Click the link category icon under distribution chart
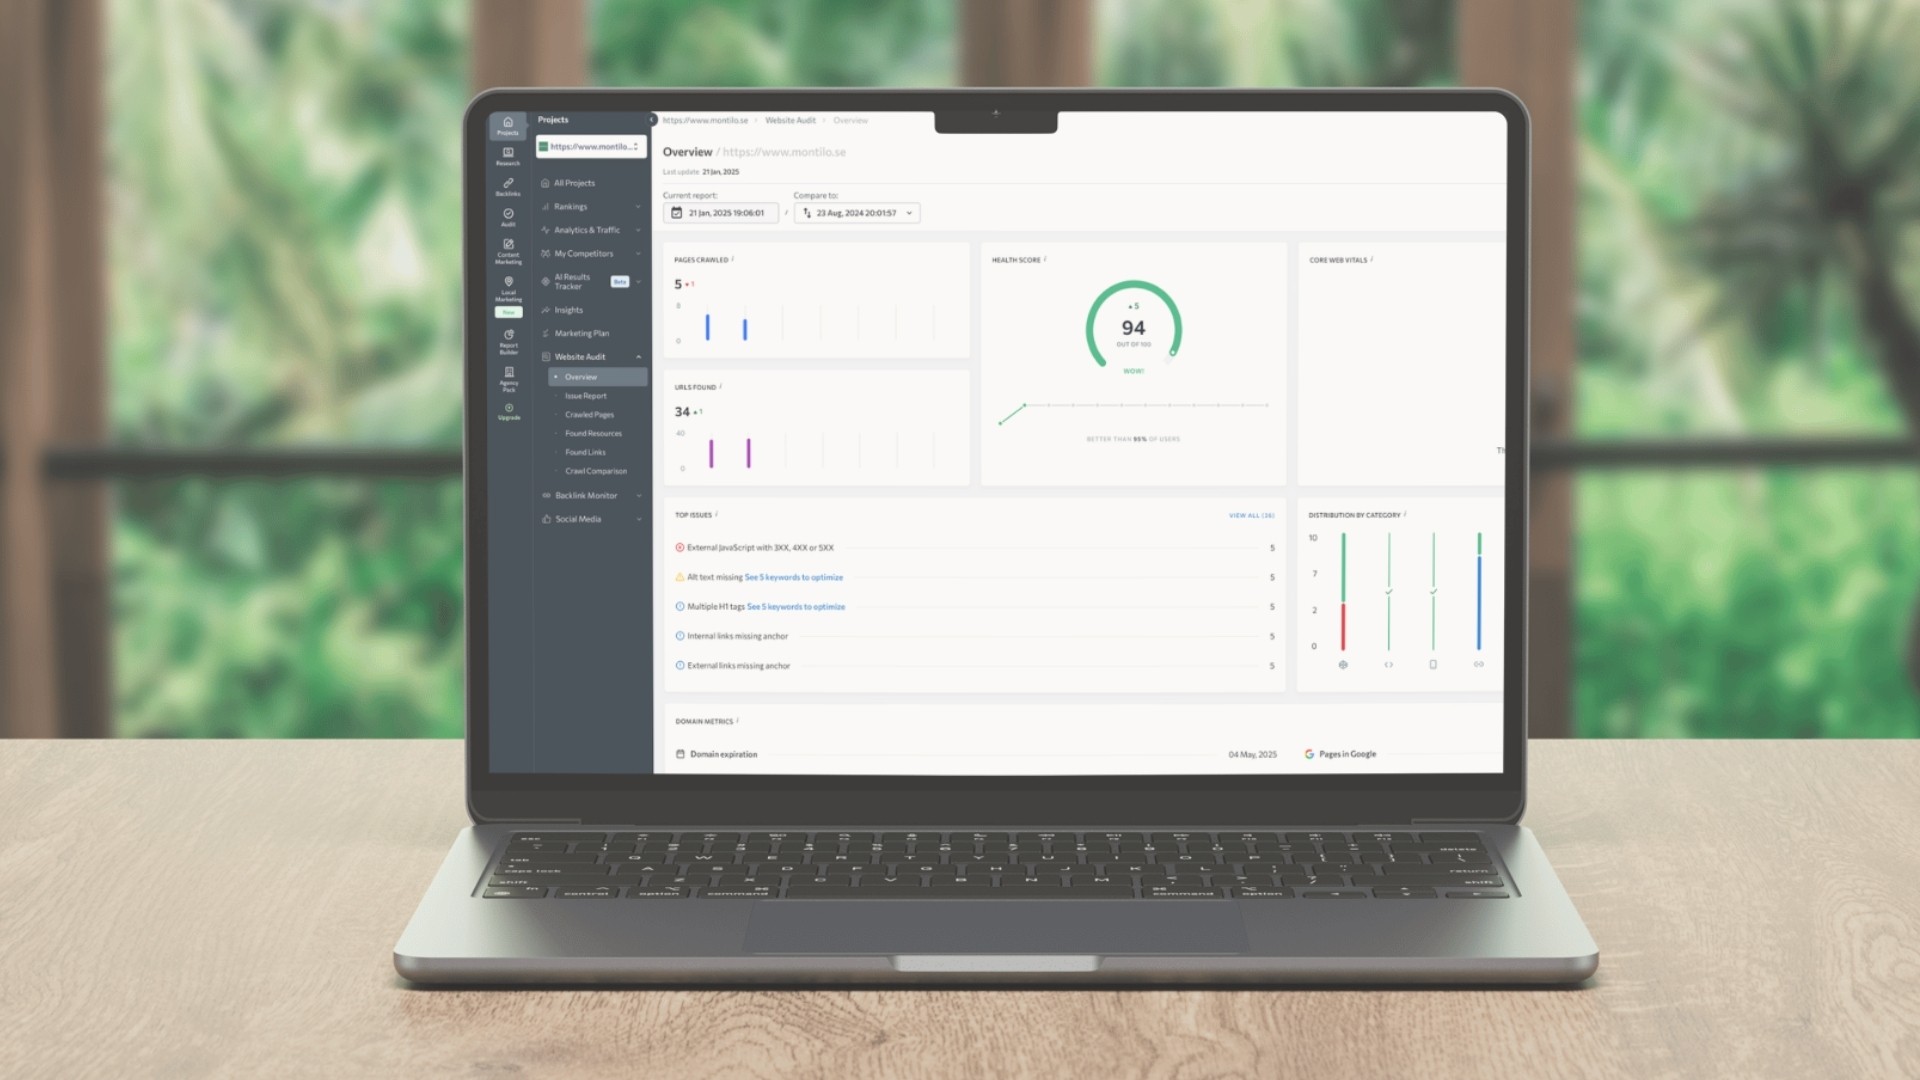The image size is (1920, 1080). pos(1478,664)
